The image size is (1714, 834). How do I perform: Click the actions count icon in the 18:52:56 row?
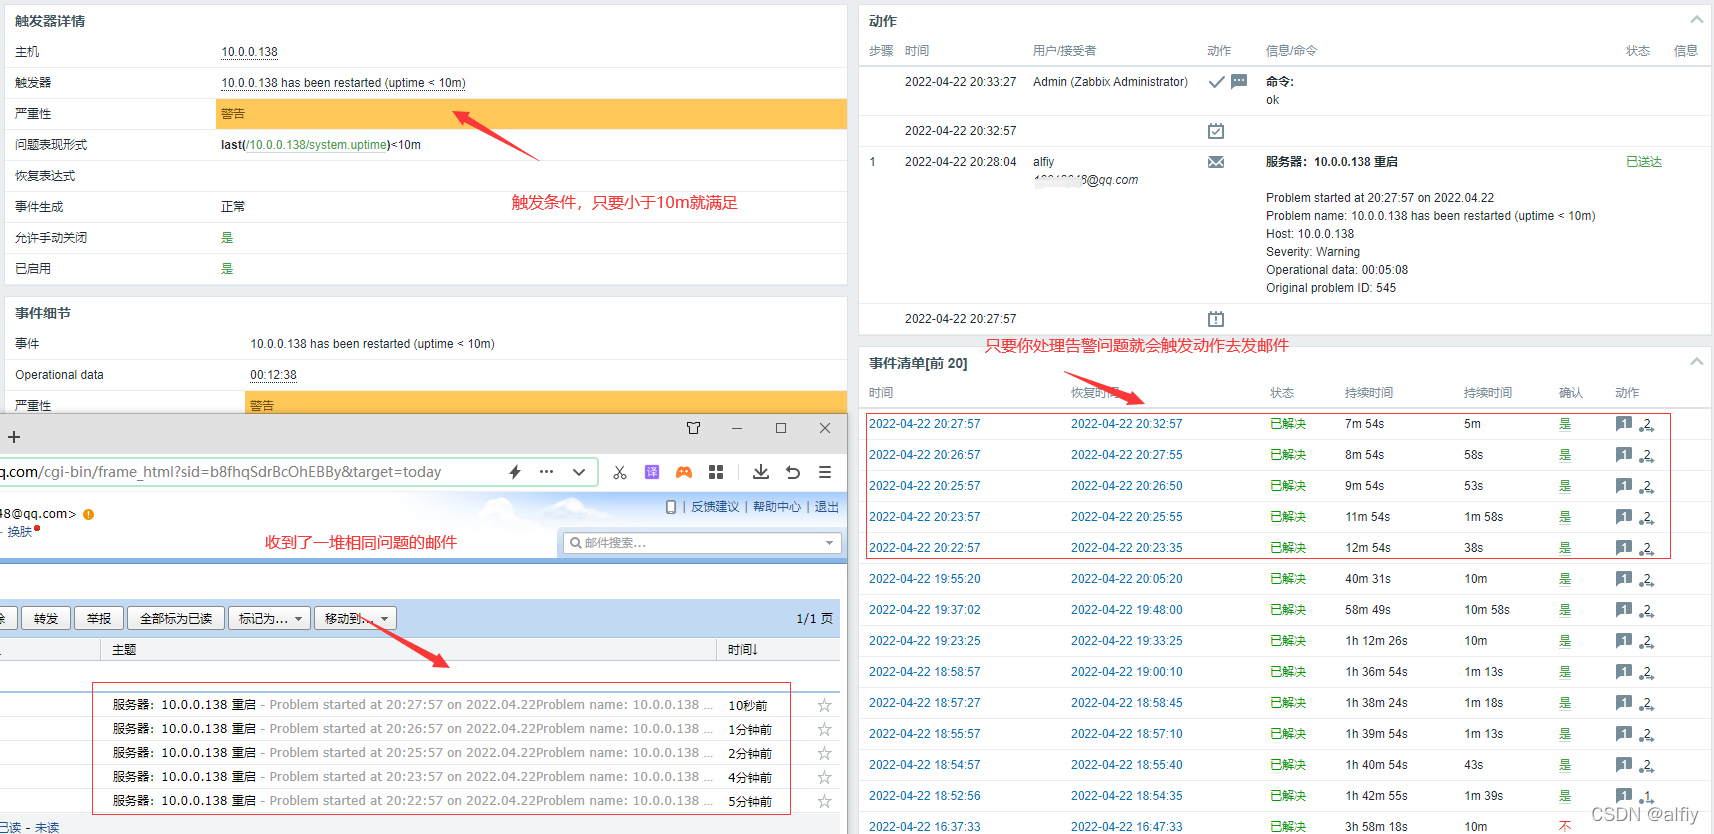click(1646, 797)
